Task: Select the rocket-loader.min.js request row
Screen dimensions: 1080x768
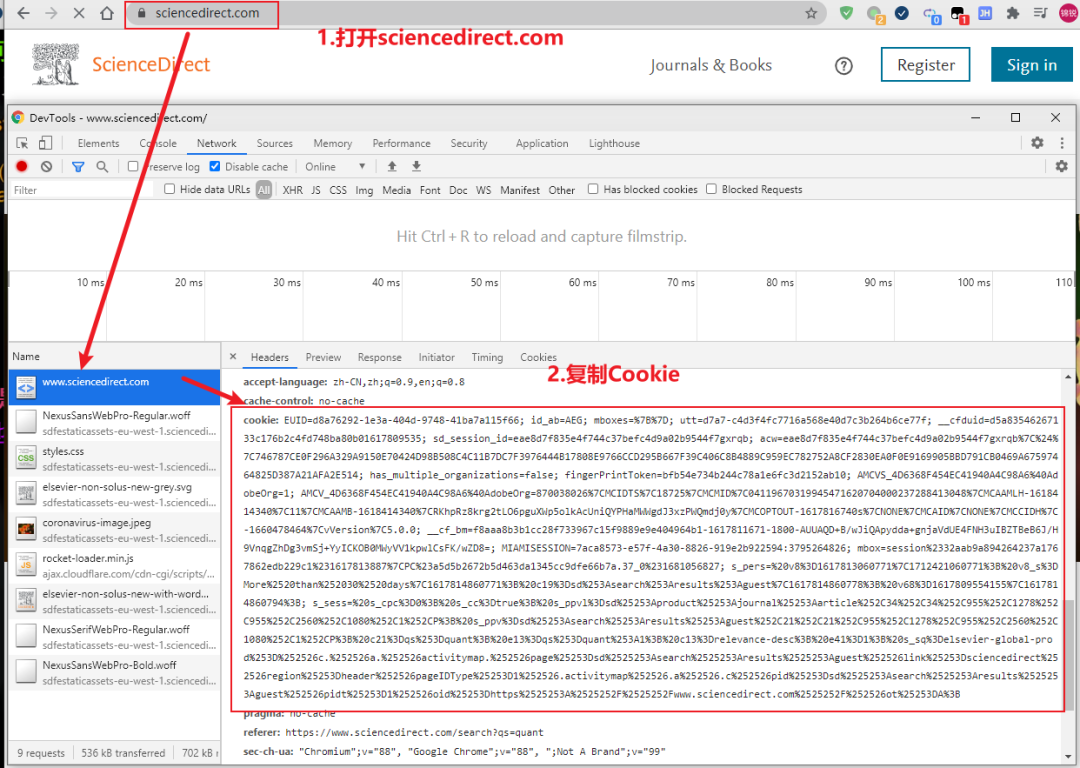Action: pyautogui.click(x=114, y=565)
